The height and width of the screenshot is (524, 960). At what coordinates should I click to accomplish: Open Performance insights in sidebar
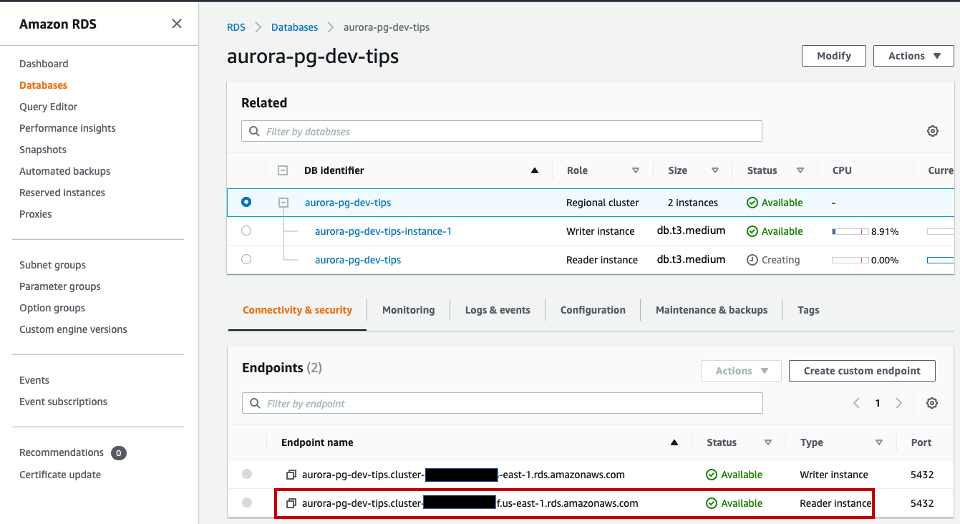pyautogui.click(x=67, y=128)
